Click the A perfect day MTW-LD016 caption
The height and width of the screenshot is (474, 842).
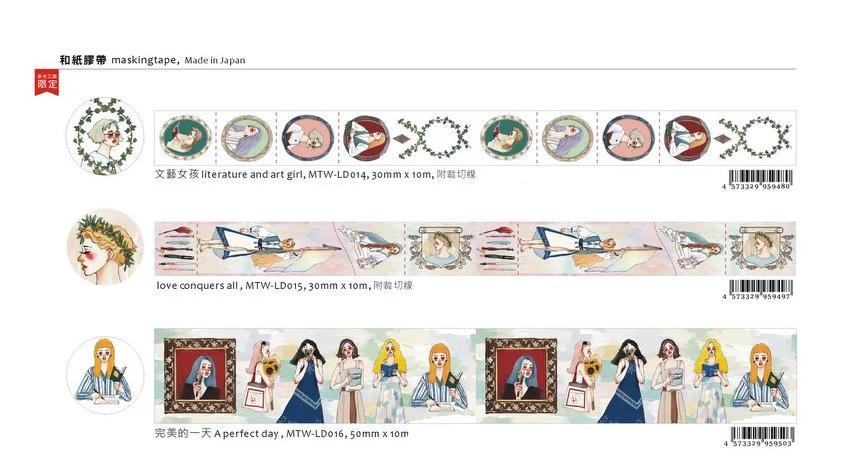pos(281,433)
